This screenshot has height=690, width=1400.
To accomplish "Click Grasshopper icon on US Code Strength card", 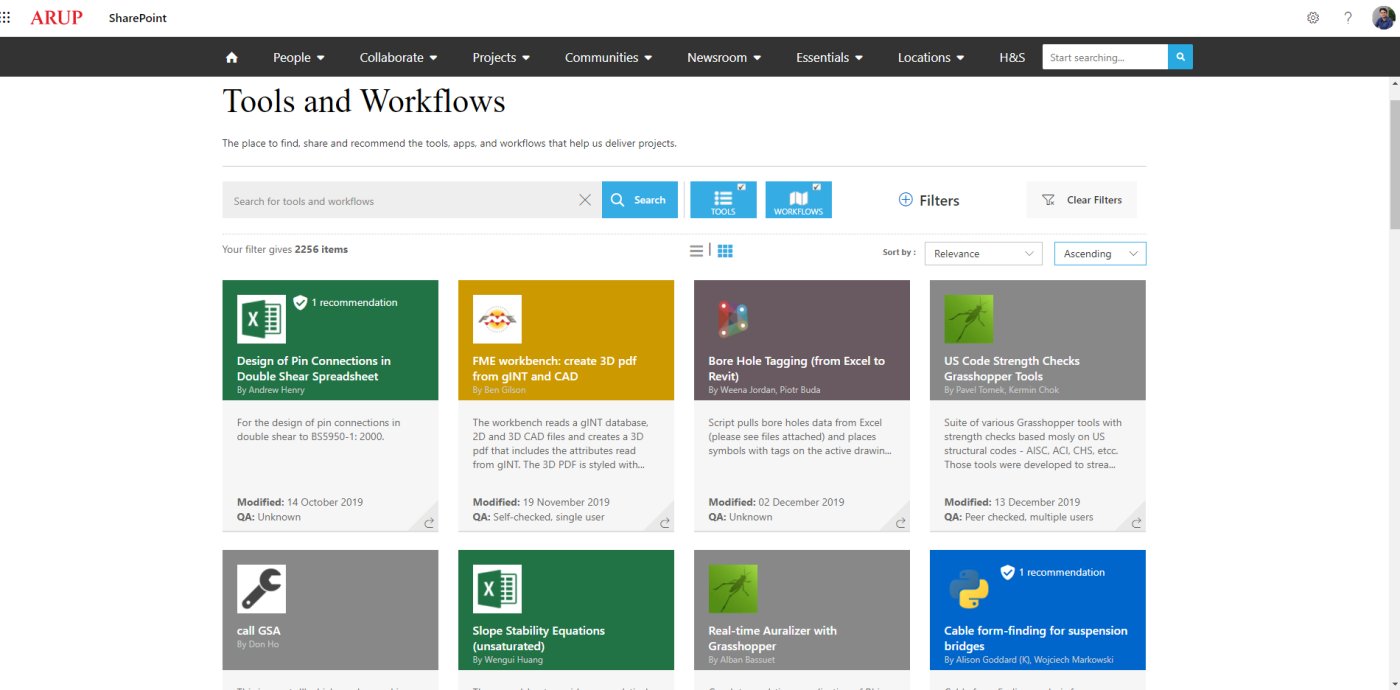I will pos(969,319).
